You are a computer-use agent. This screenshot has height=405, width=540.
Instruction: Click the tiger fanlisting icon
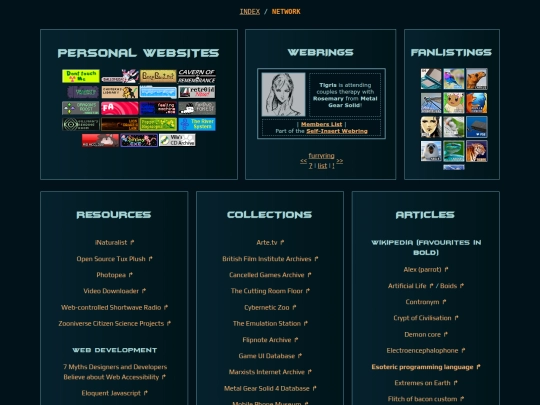point(477,151)
